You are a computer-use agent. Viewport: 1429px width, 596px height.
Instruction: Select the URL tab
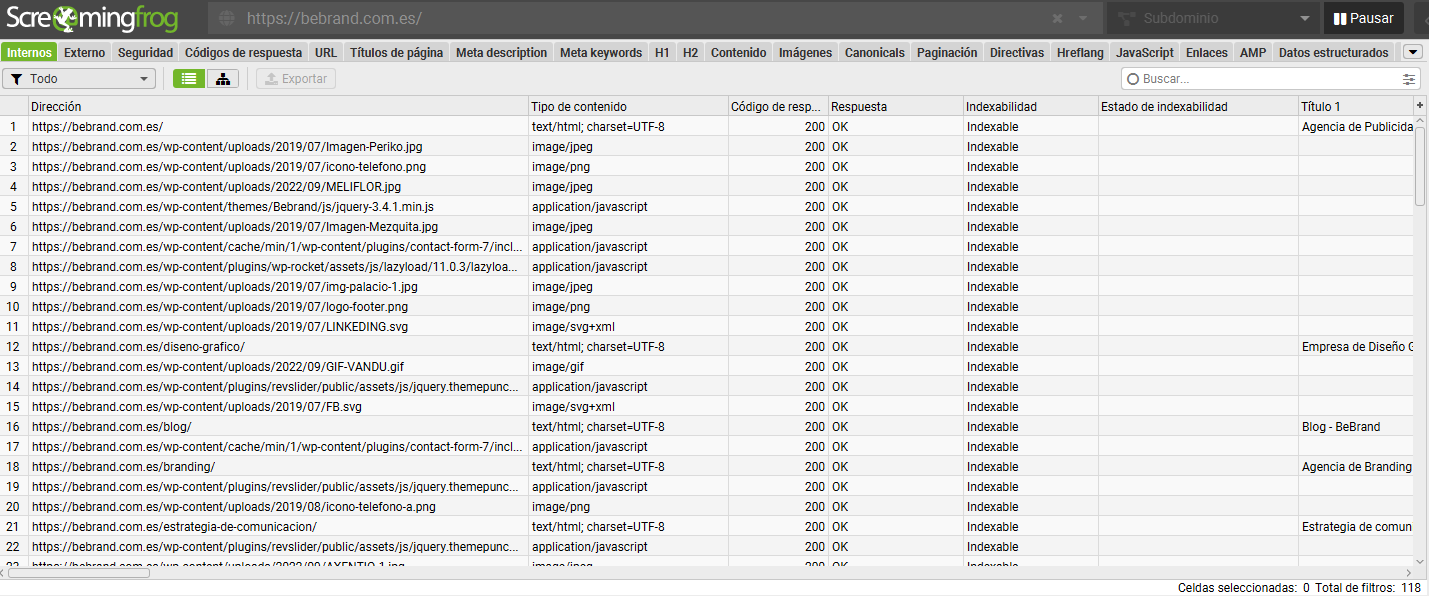coord(325,53)
